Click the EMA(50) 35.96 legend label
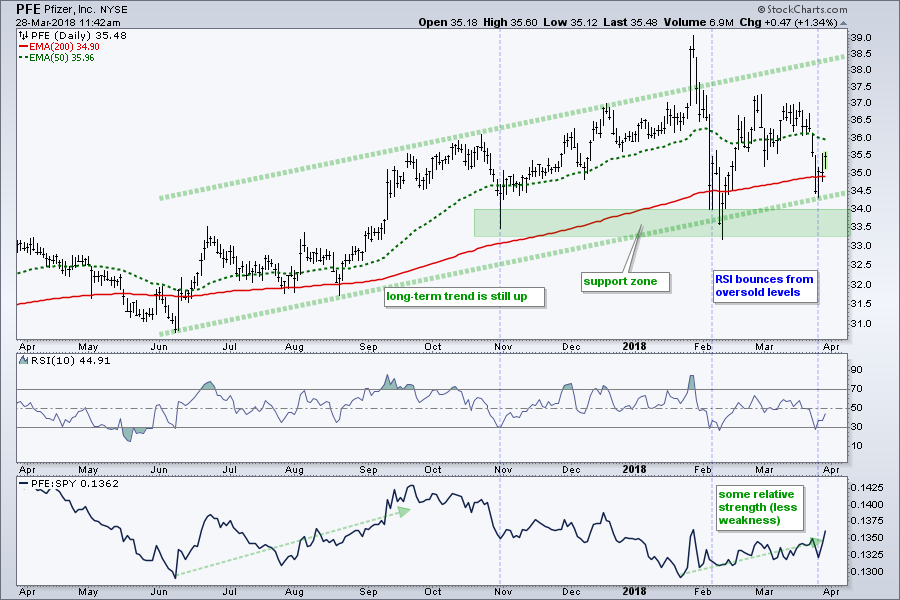This screenshot has height=600, width=900. click(62, 57)
